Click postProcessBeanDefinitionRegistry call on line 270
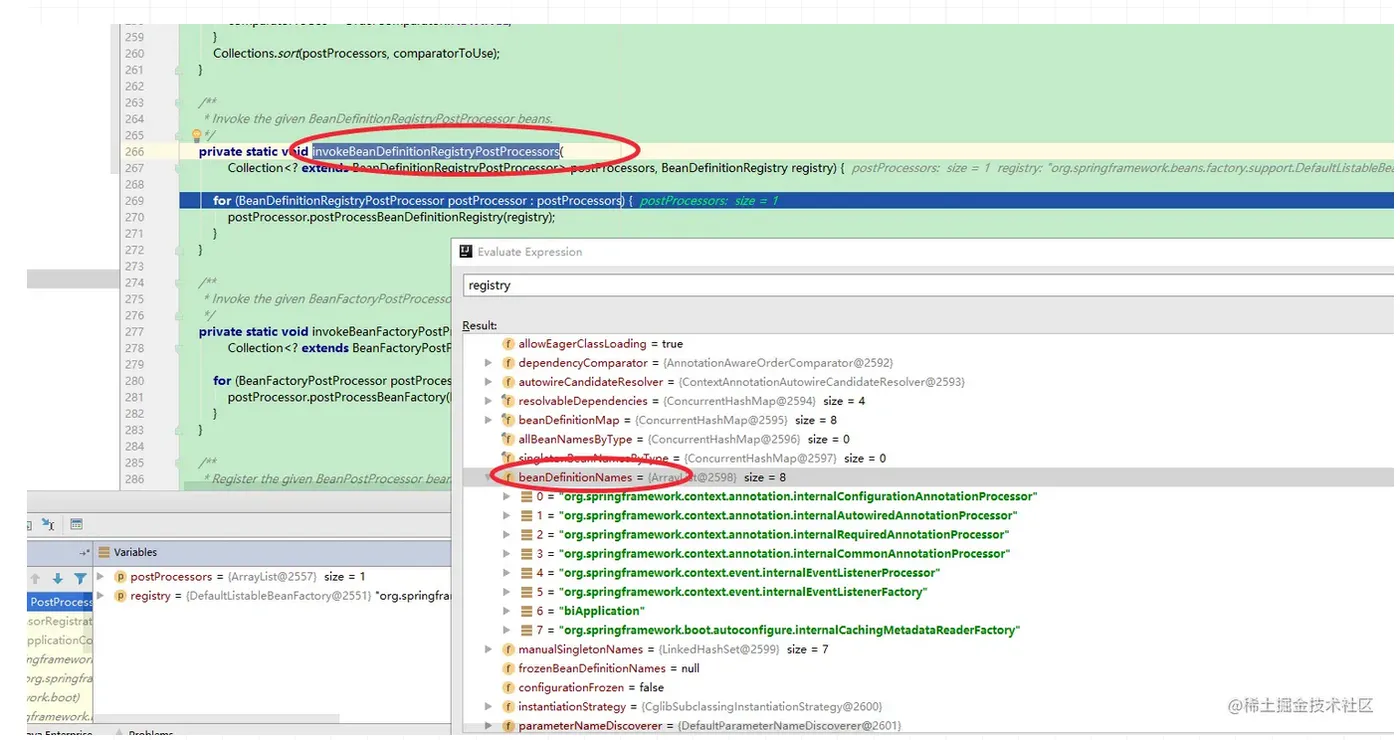The height and width of the screenshot is (740, 1400). [x=391, y=217]
